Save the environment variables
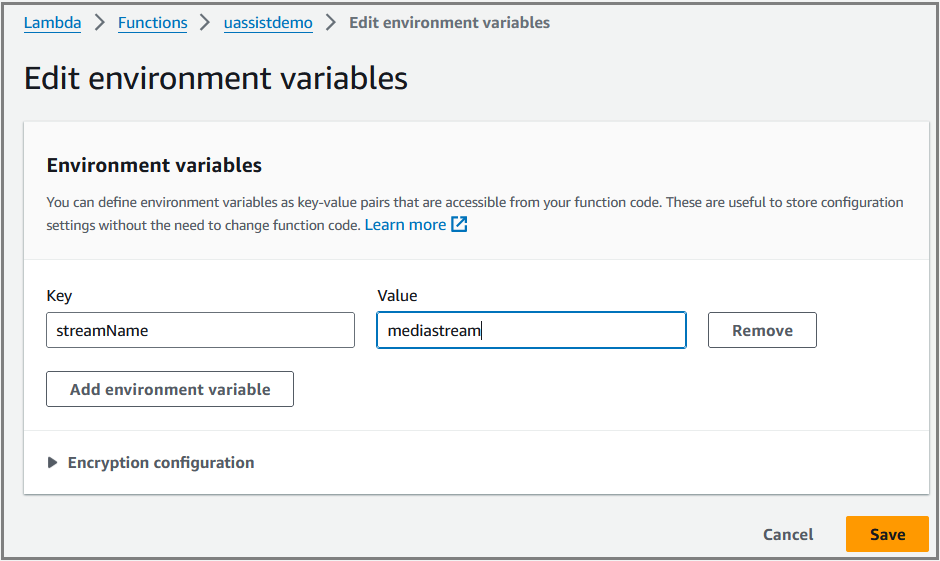 coord(887,534)
